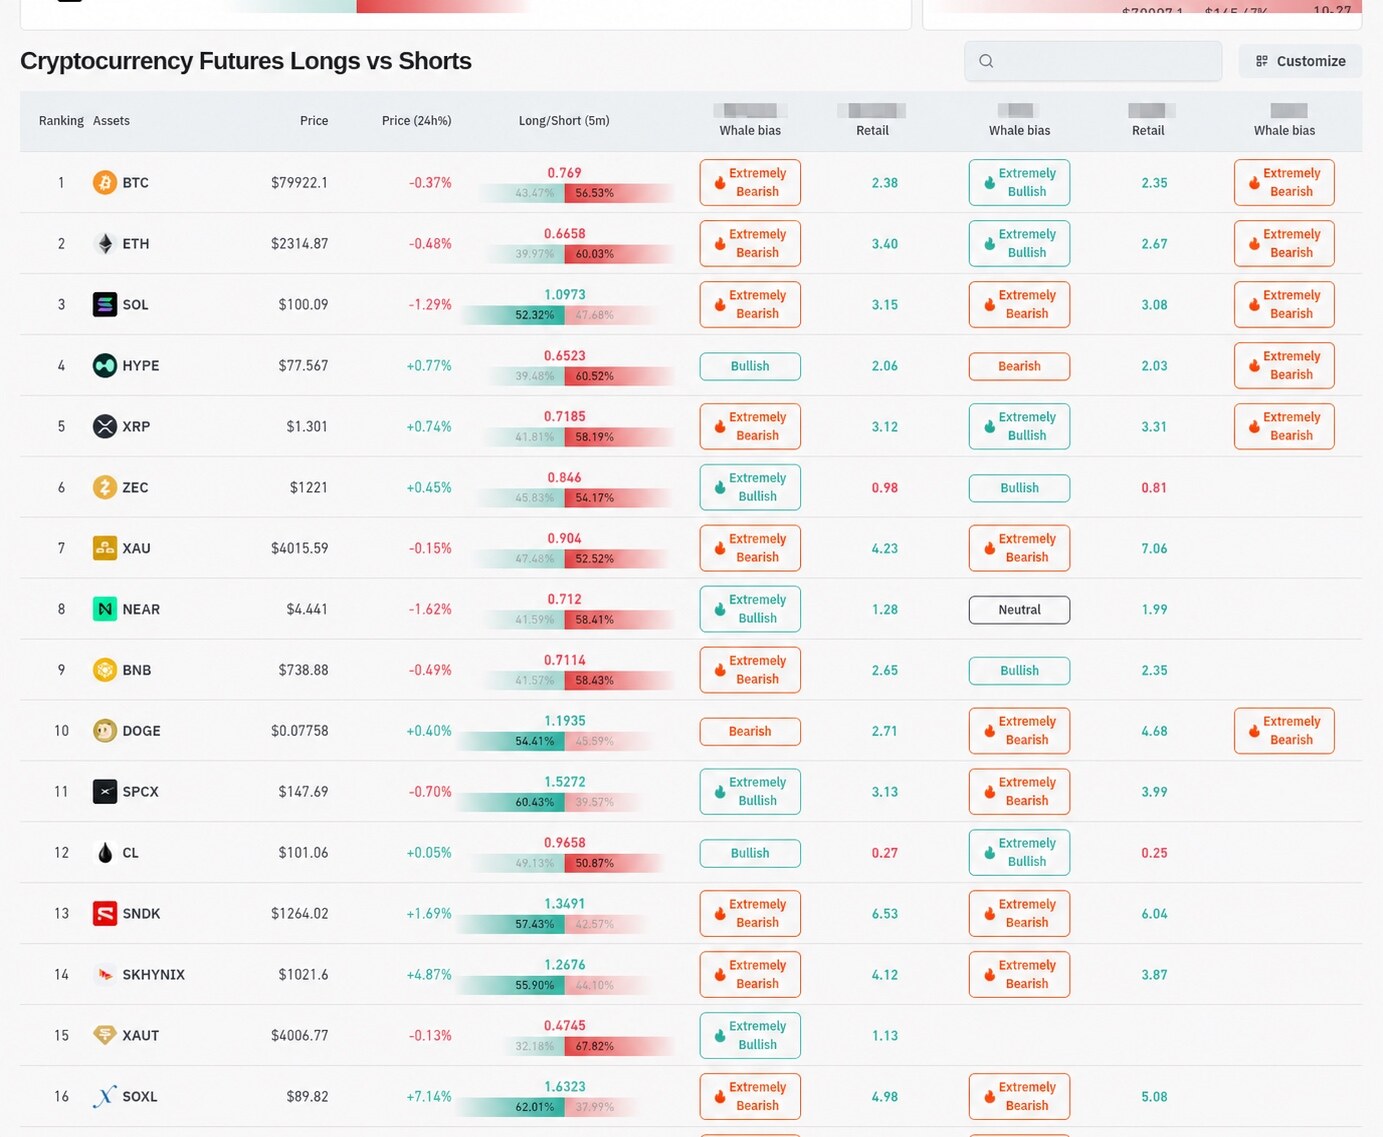Click NEAR's Neutral whale bias badge
The height and width of the screenshot is (1137, 1383).
click(1019, 610)
